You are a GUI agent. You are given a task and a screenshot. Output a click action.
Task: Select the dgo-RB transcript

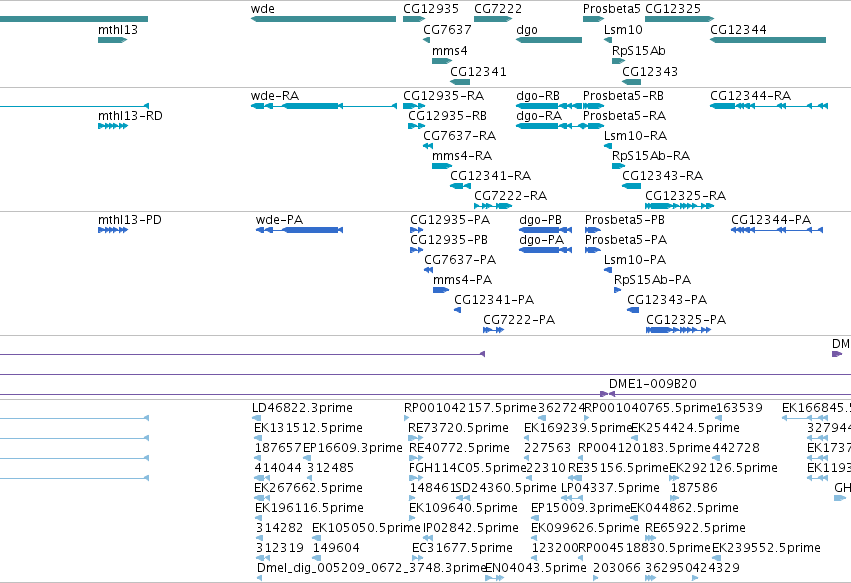point(549,106)
